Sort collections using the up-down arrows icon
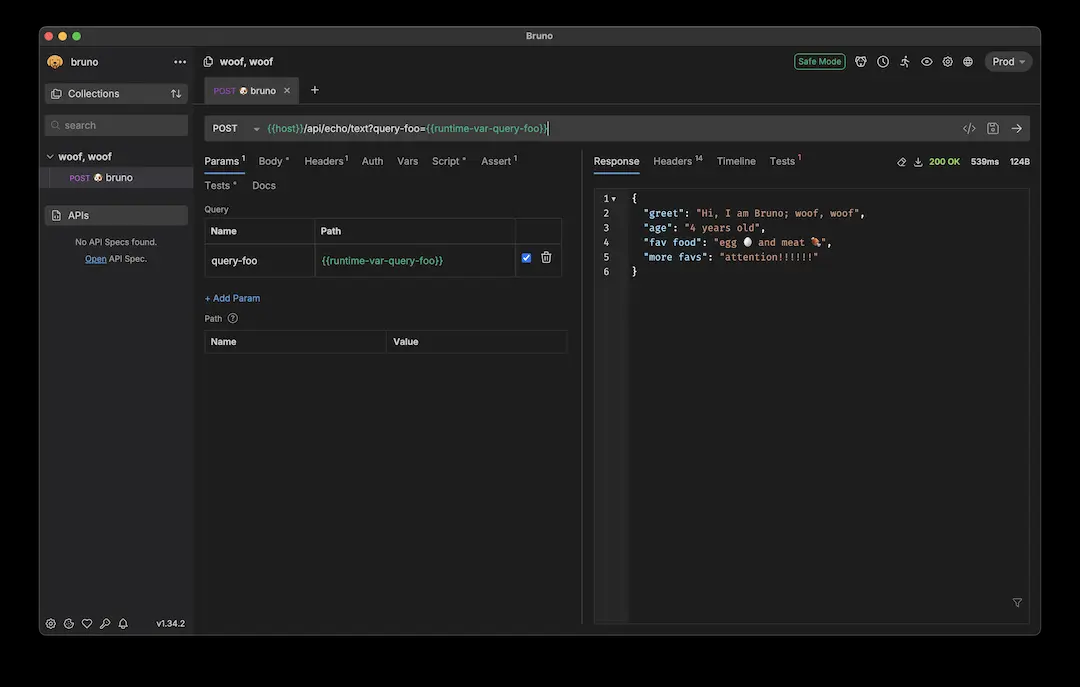The height and width of the screenshot is (687, 1080). pos(176,94)
